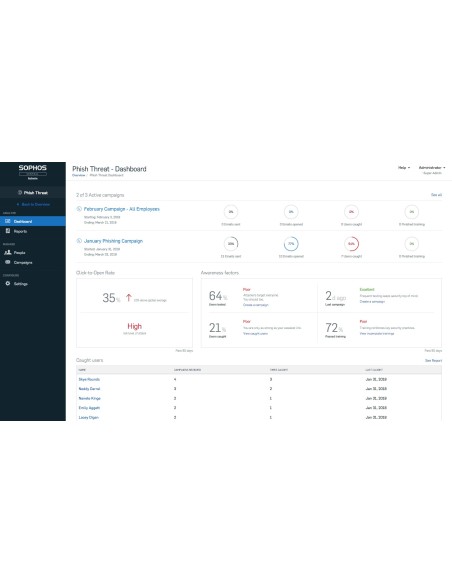Image resolution: width=452 pixels, height=584 pixels.
Task: Click the 2 of 3 Active campaigns heading
Action: [x=100, y=195]
